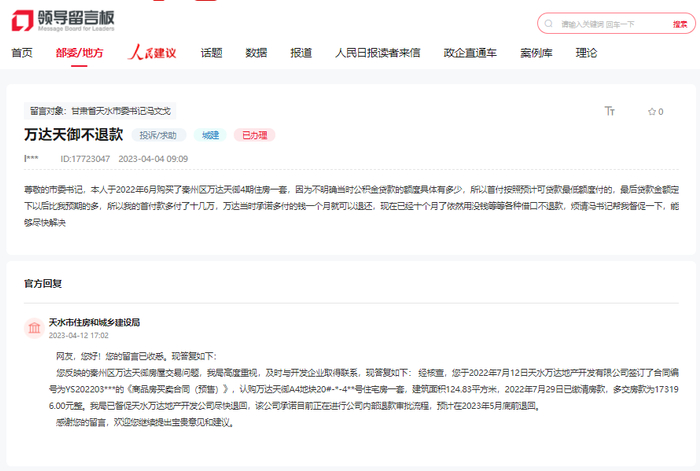Navigate to 政企直通车
The width and height of the screenshot is (700, 471).
[470, 53]
